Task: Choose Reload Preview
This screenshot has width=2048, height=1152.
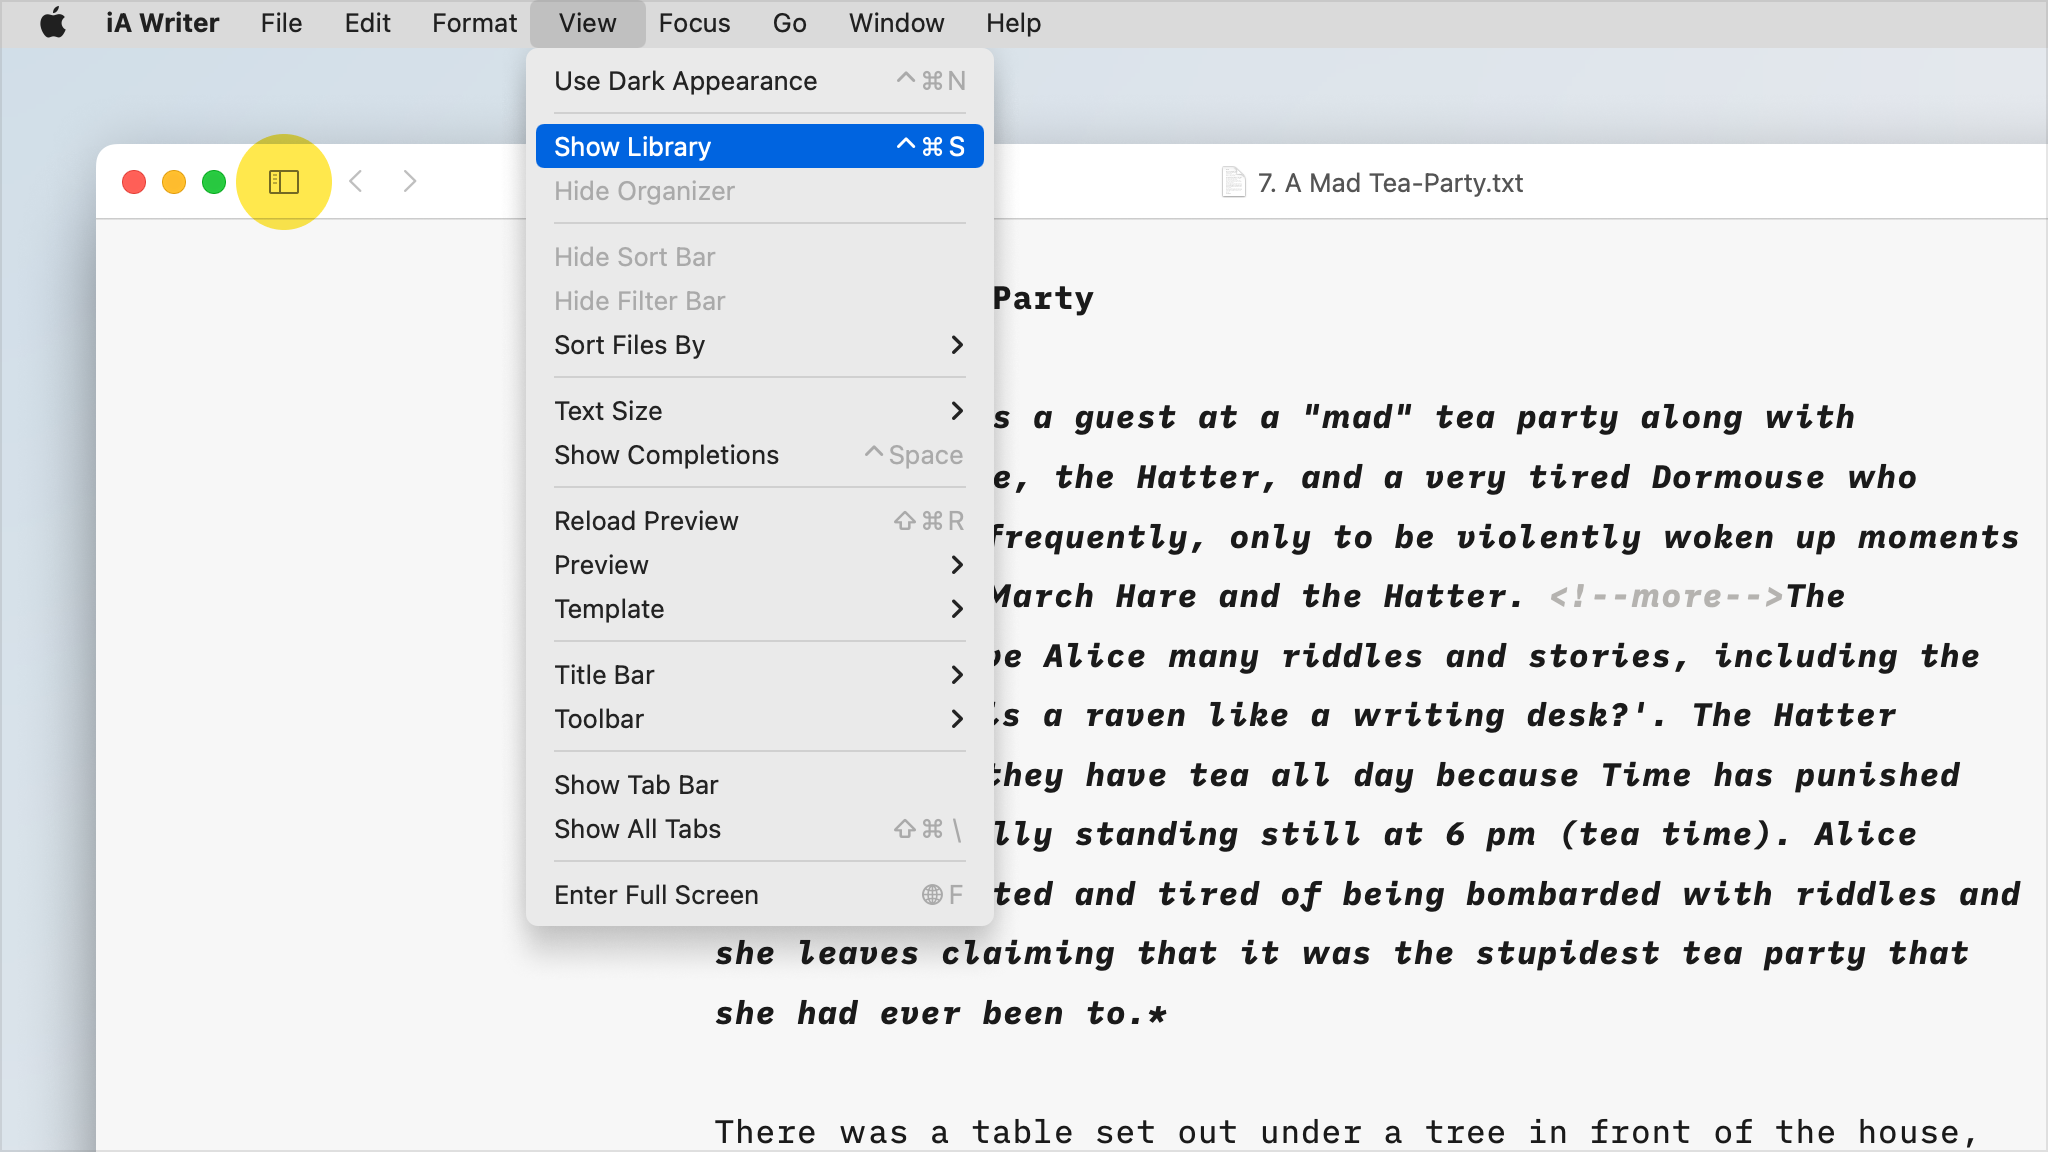Action: pyautogui.click(x=759, y=521)
